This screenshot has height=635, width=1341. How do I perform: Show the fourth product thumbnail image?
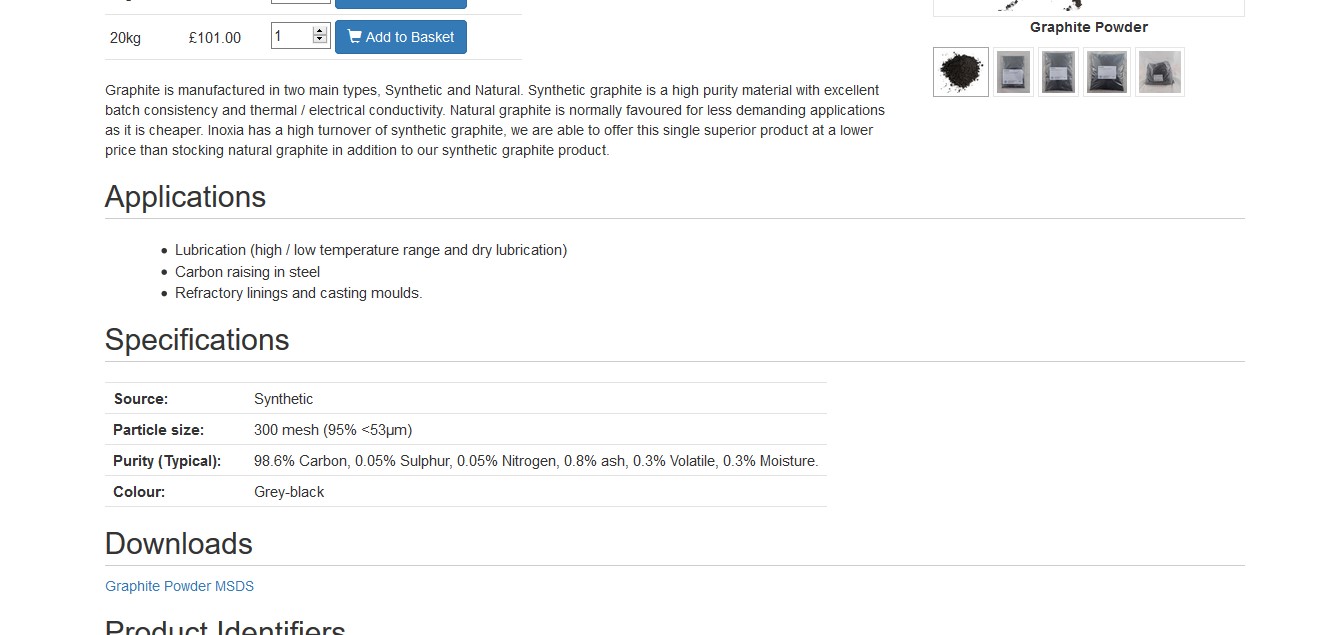[1107, 72]
